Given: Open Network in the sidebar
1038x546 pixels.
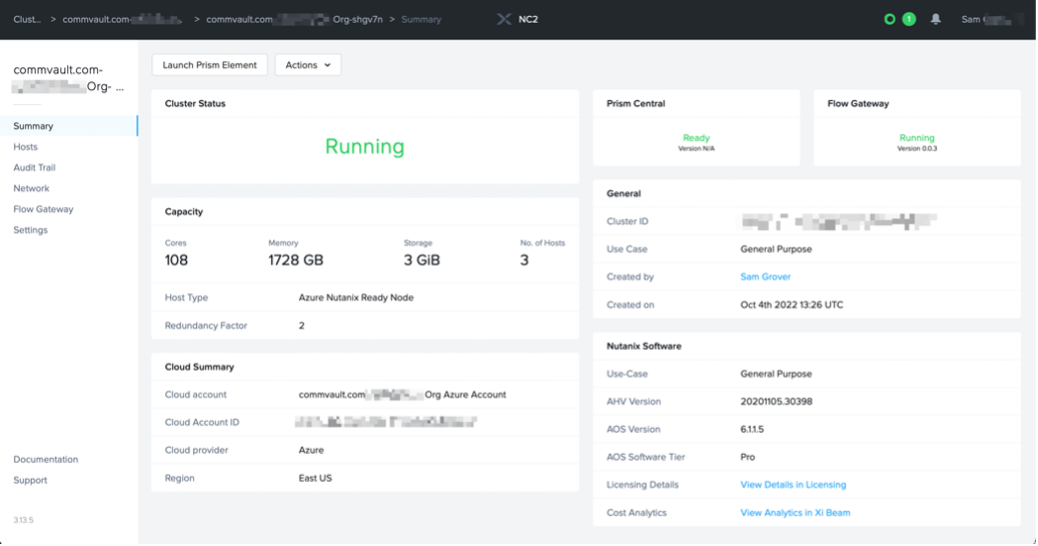Looking at the screenshot, I should coord(31,189).
